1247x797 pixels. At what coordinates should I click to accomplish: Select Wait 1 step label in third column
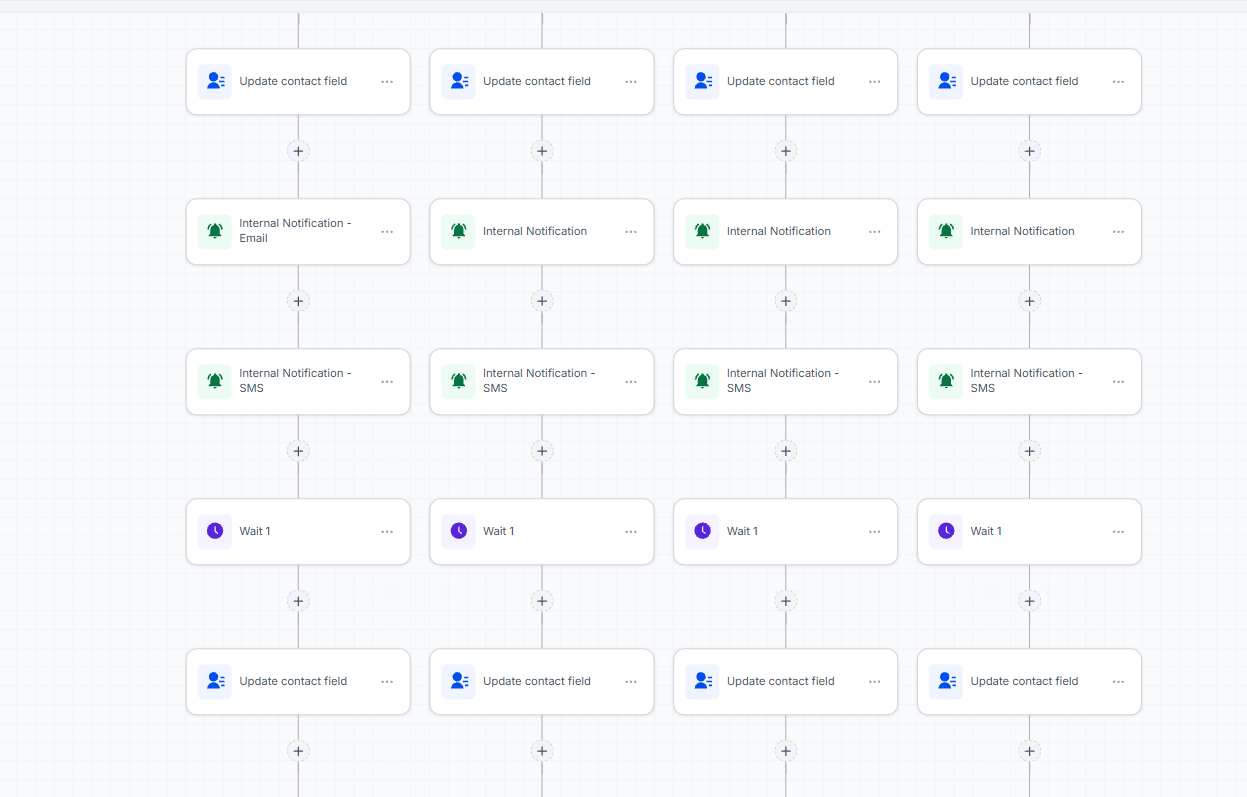pos(742,531)
